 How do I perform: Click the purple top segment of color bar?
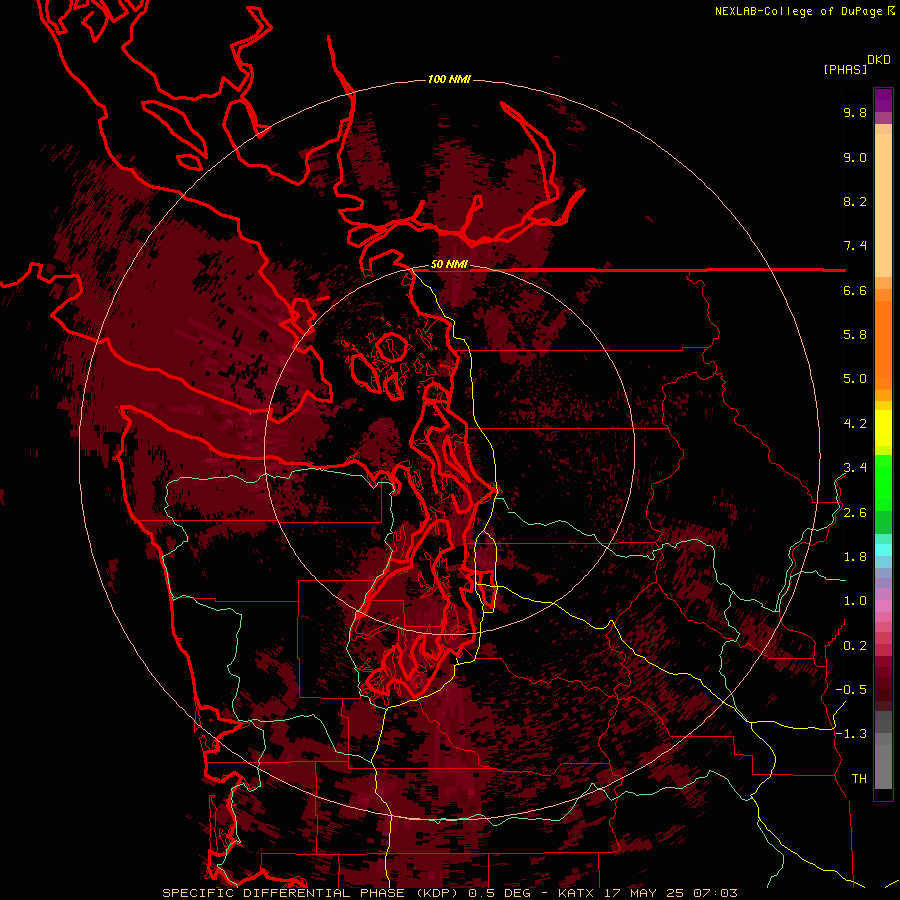(883, 100)
